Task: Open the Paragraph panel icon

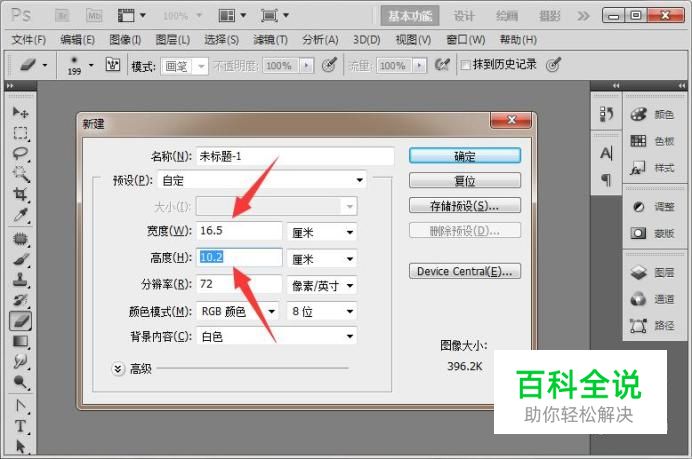Action: click(606, 180)
